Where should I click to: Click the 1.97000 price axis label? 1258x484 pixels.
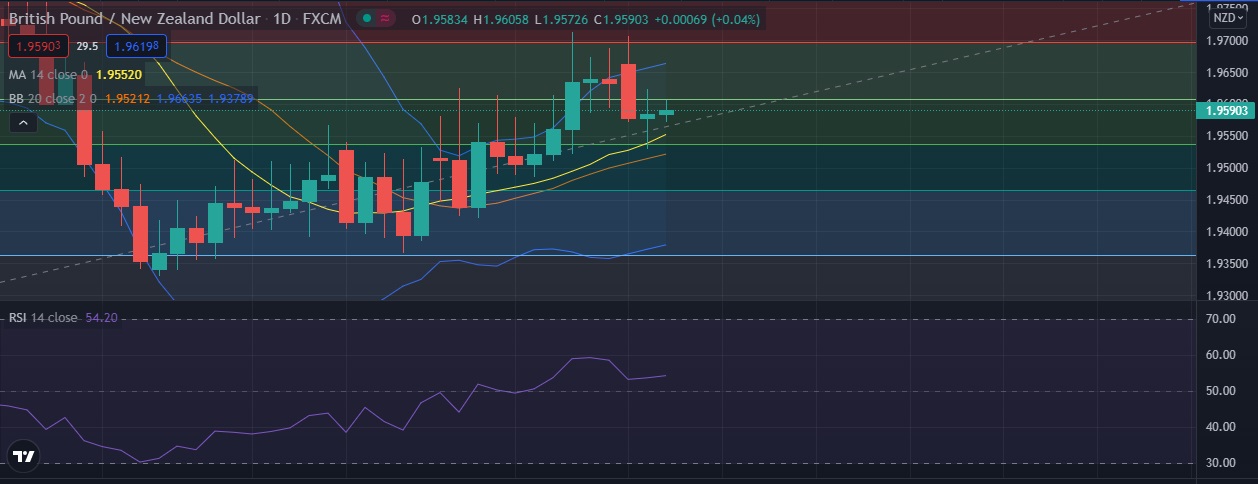click(x=1225, y=41)
